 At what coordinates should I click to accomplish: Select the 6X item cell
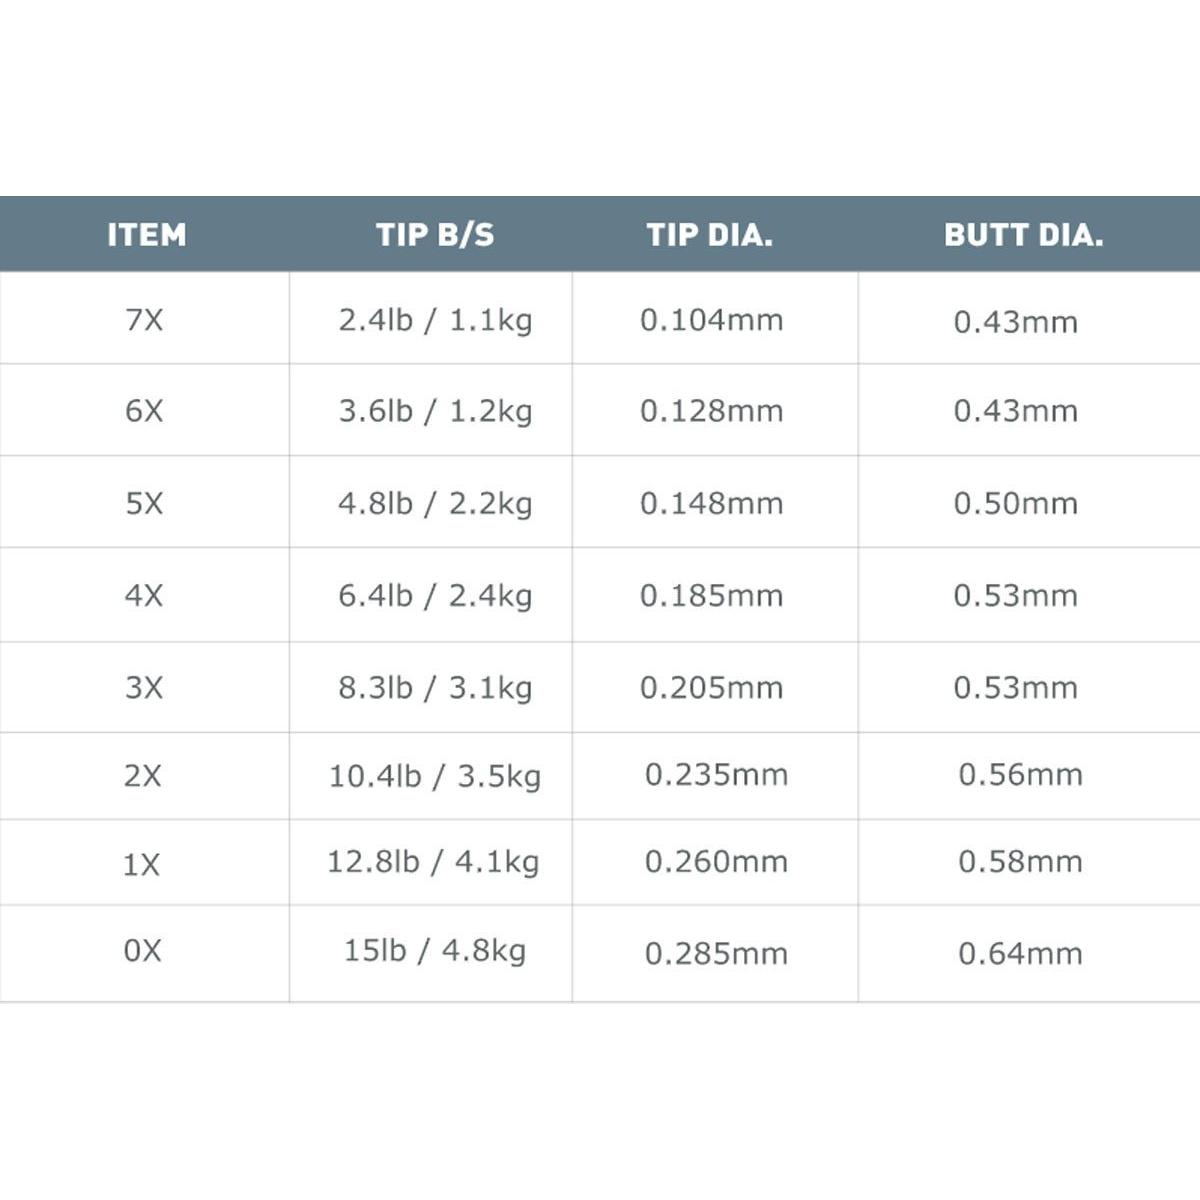coord(144,411)
